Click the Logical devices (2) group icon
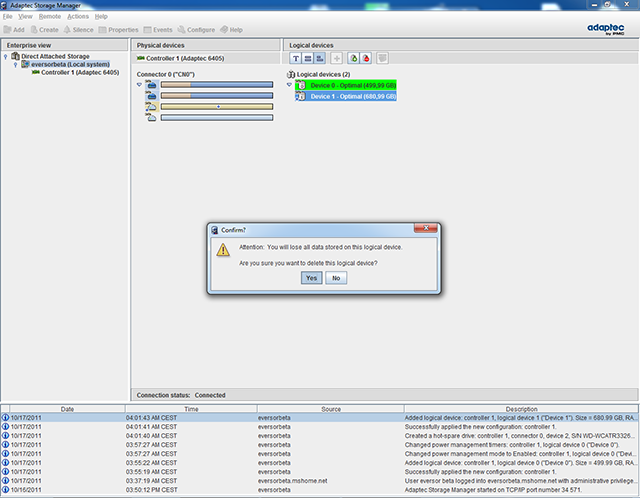The image size is (640, 498). tap(291, 74)
